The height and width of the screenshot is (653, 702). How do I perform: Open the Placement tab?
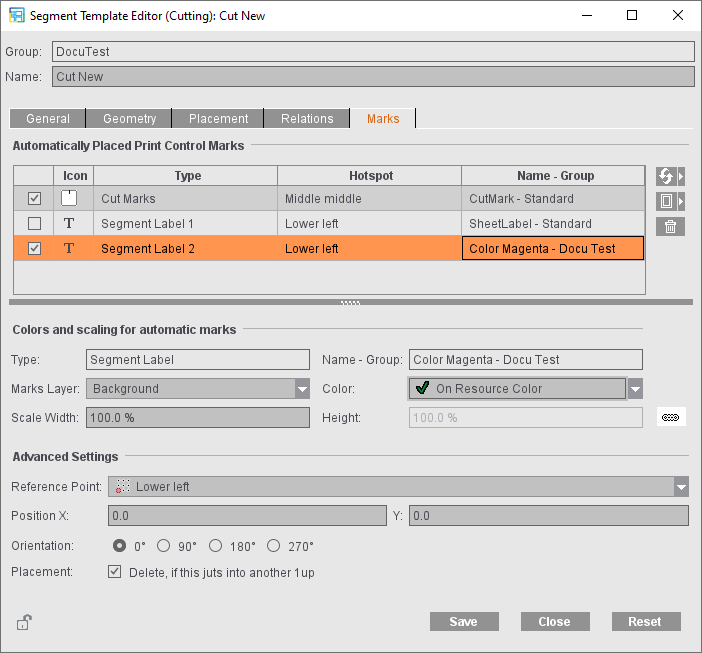point(218,119)
